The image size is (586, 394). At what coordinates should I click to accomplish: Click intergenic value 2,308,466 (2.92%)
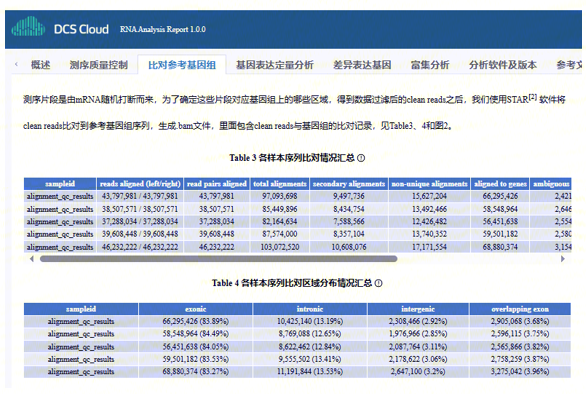(x=418, y=321)
